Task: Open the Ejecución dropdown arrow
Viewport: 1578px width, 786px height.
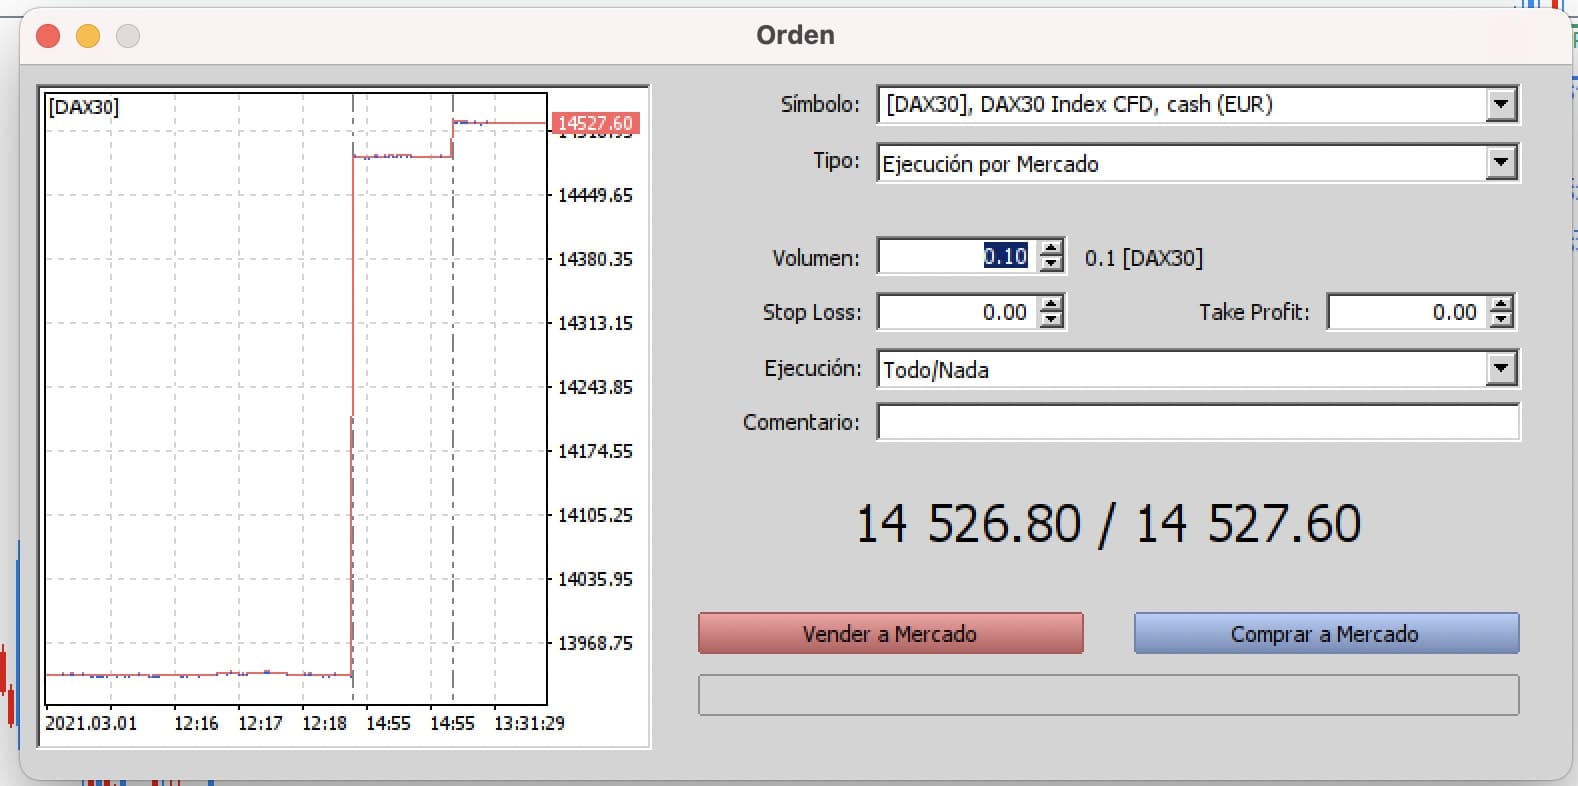Action: [x=1501, y=369]
